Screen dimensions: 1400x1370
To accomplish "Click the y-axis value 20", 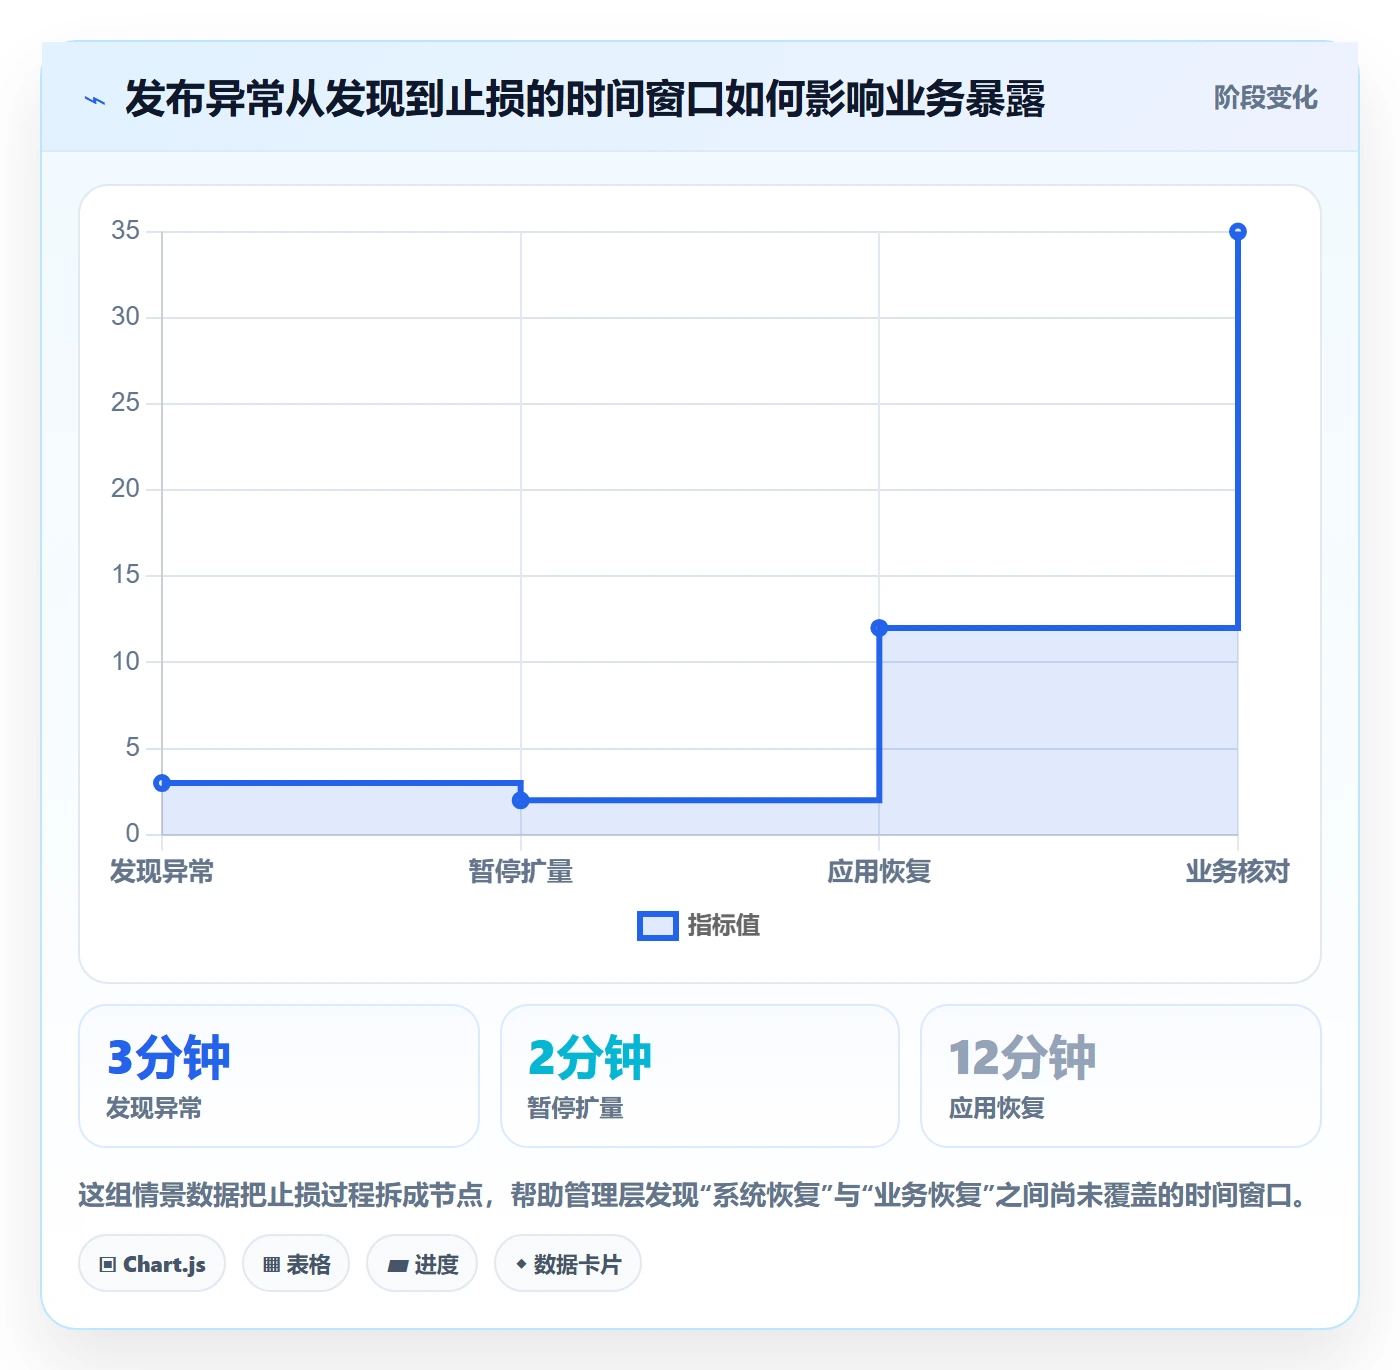I will tap(125, 489).
